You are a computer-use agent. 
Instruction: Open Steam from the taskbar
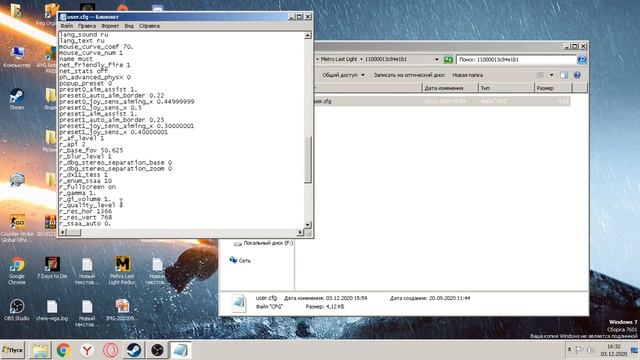(133, 350)
